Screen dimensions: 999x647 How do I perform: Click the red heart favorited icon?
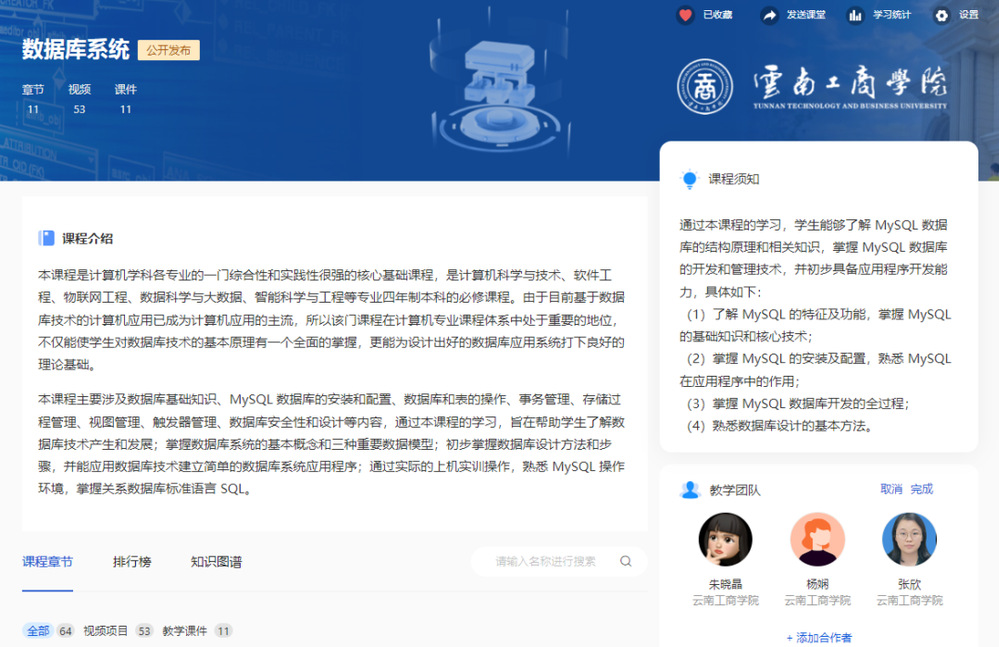[x=685, y=15]
